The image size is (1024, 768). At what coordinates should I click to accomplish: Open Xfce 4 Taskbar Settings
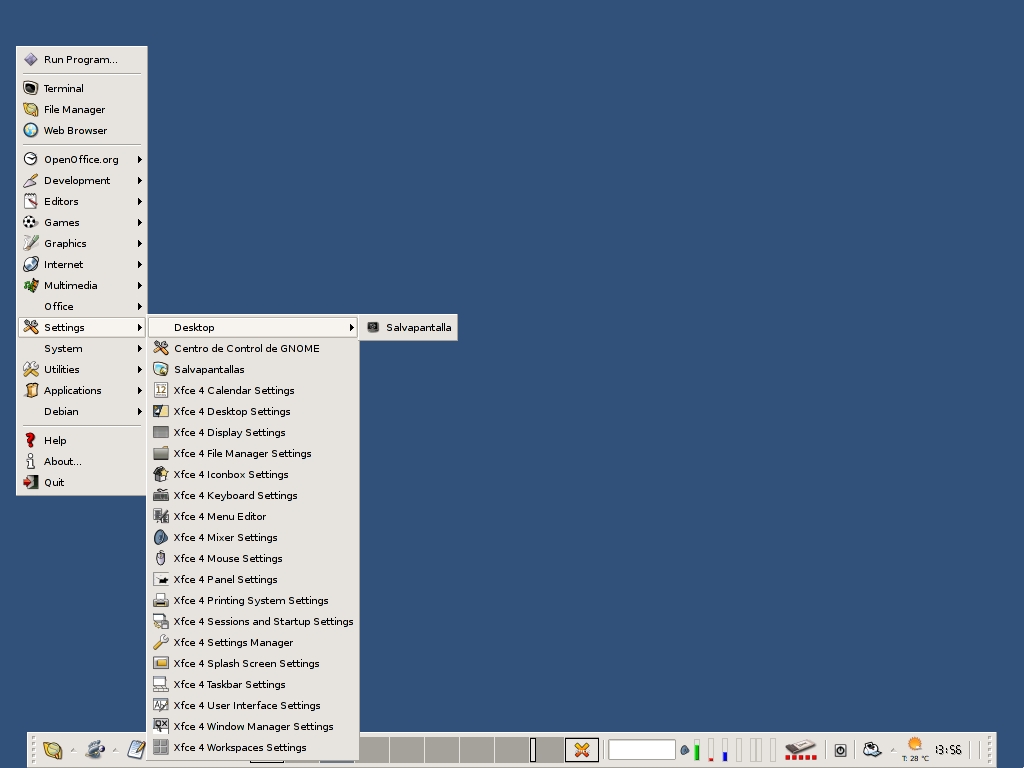click(x=253, y=684)
